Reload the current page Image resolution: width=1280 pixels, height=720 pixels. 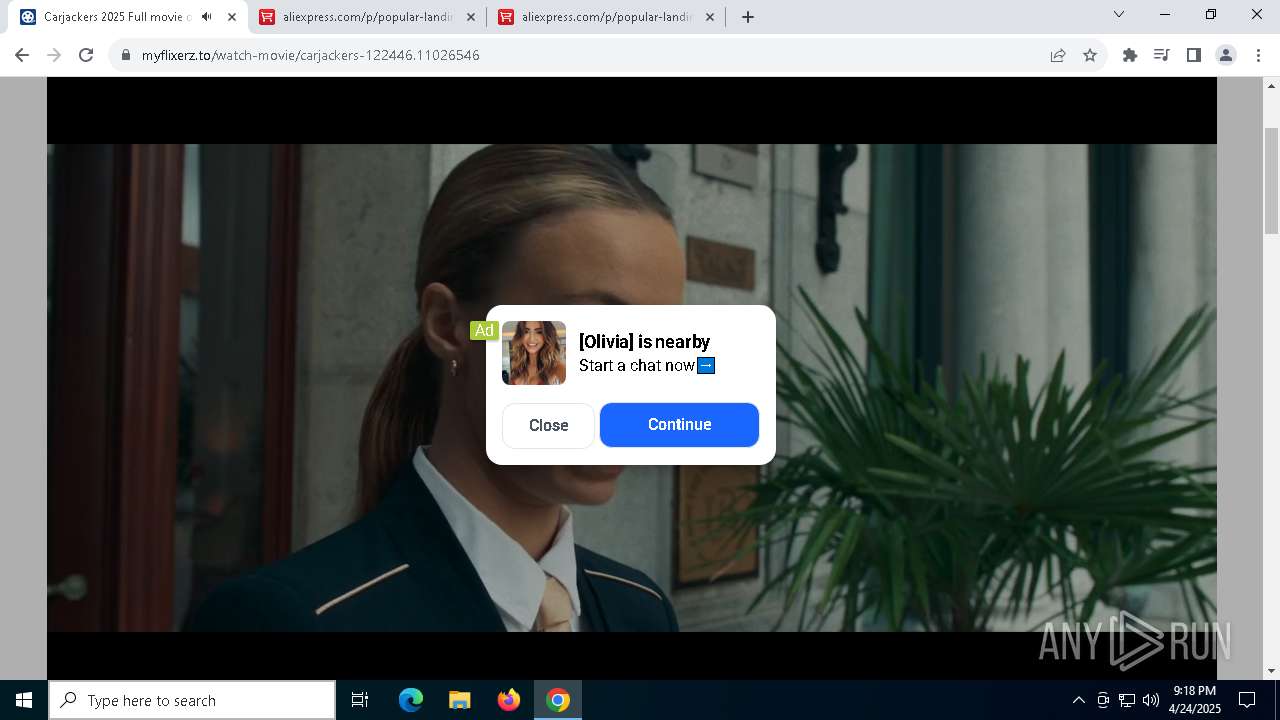point(86,55)
